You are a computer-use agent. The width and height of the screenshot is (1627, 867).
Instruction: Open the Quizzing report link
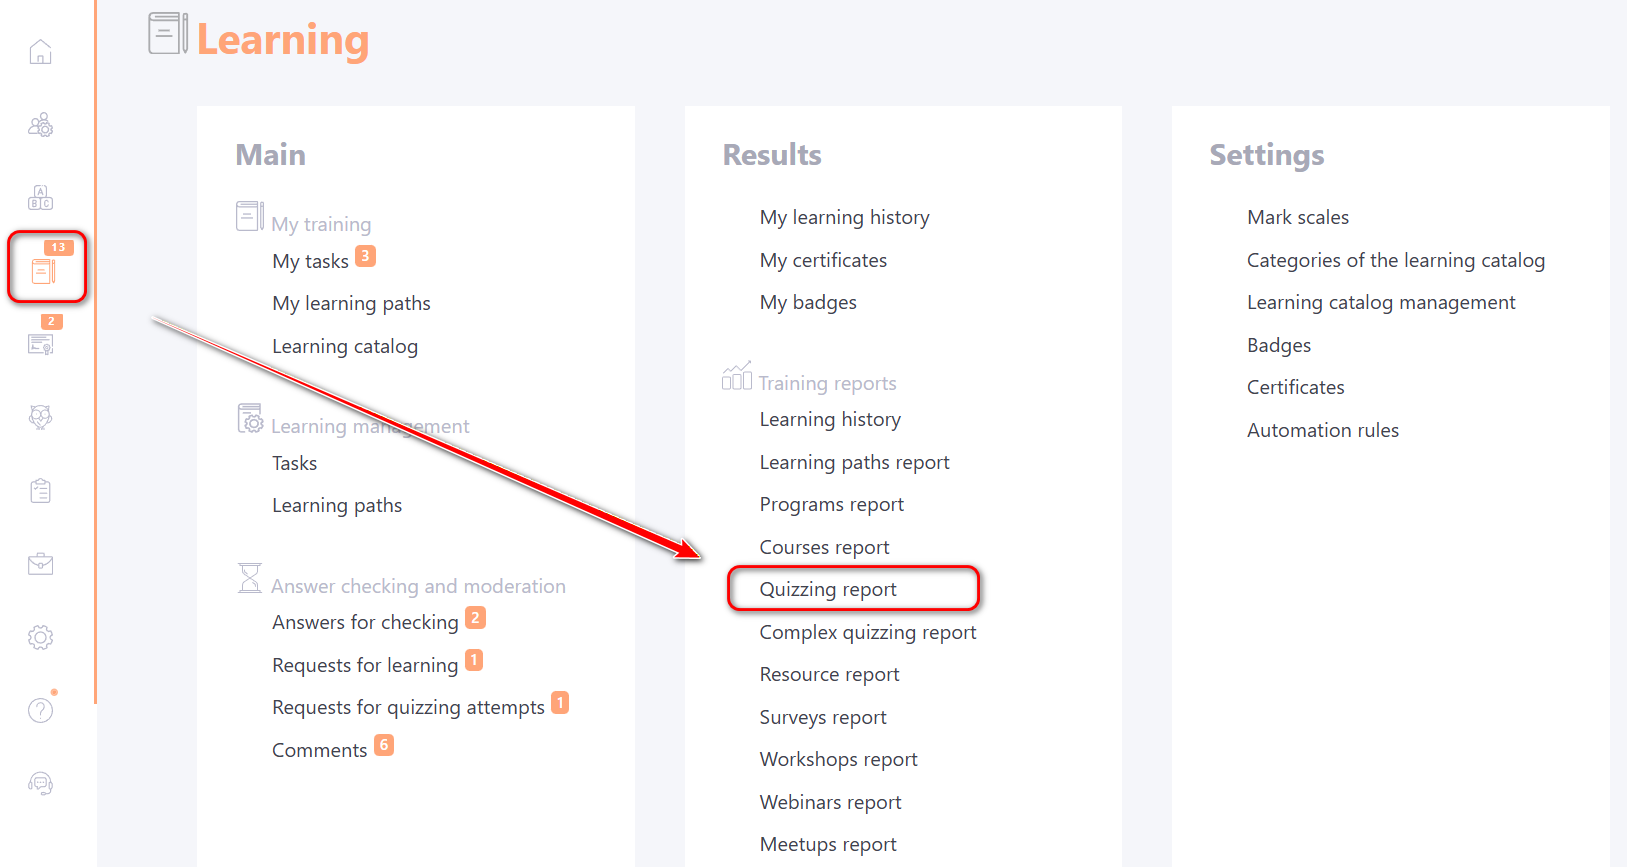pos(828,589)
